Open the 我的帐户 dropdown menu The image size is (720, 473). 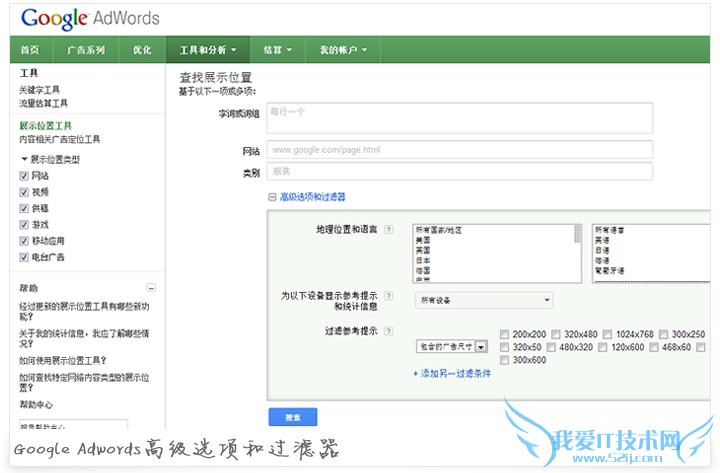click(x=343, y=50)
